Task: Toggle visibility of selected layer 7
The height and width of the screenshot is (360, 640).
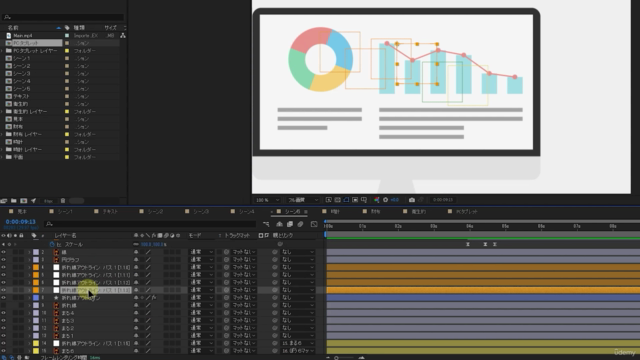Action: coord(3,290)
